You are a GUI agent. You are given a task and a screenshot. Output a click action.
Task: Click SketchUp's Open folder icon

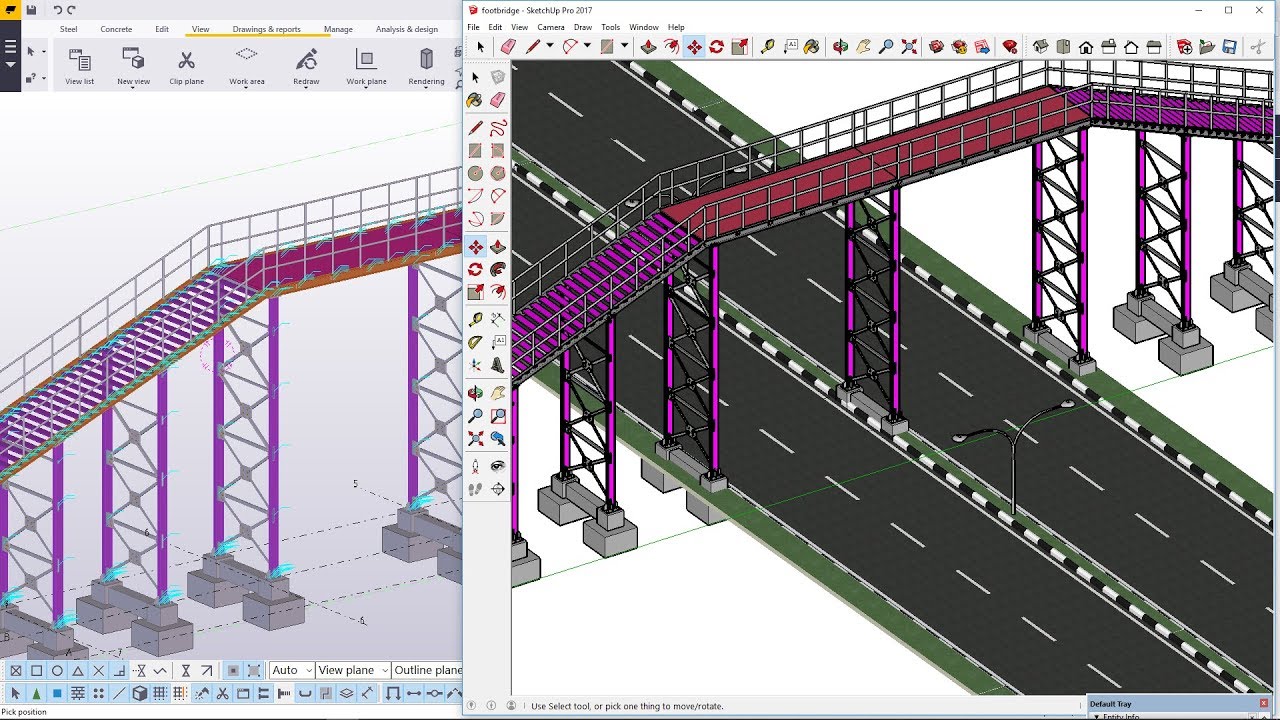(x=1207, y=47)
